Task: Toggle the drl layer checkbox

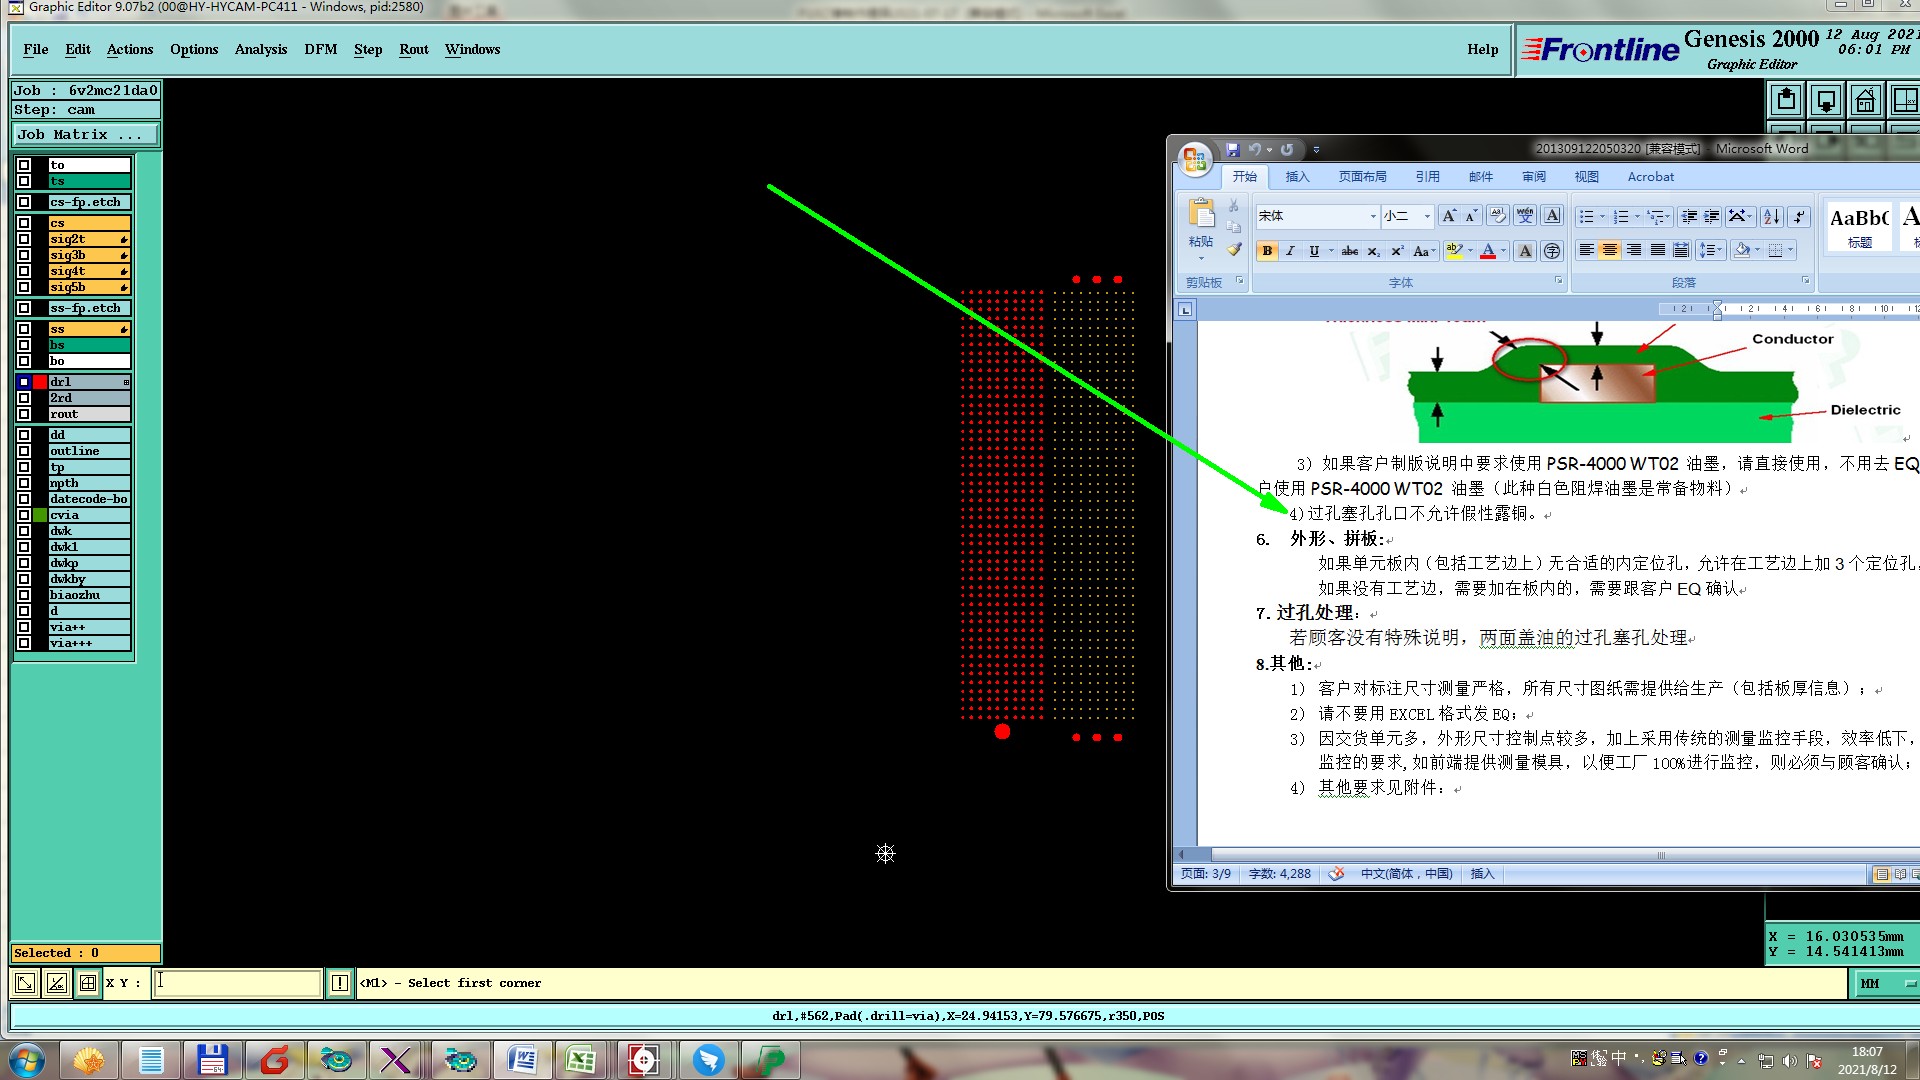Action: [x=24, y=382]
